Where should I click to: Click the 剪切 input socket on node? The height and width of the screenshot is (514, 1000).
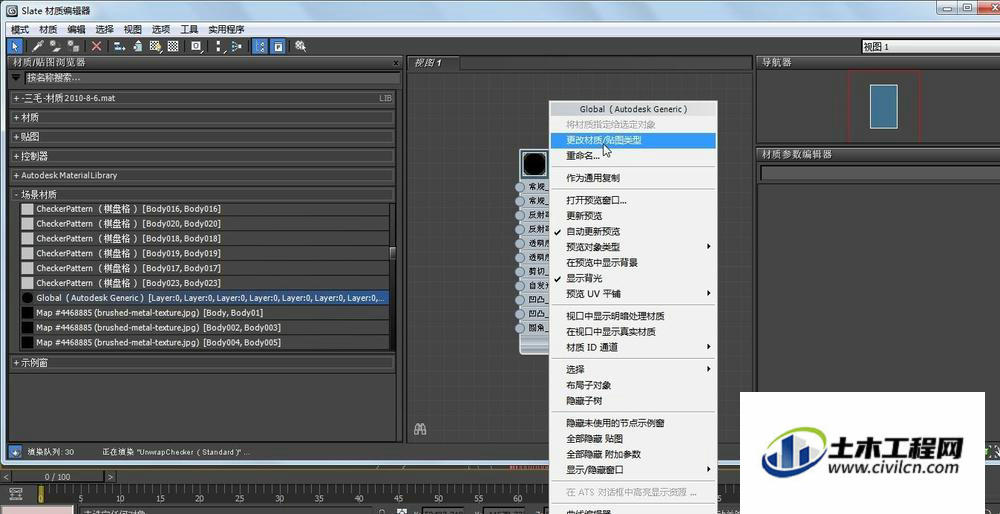520,271
